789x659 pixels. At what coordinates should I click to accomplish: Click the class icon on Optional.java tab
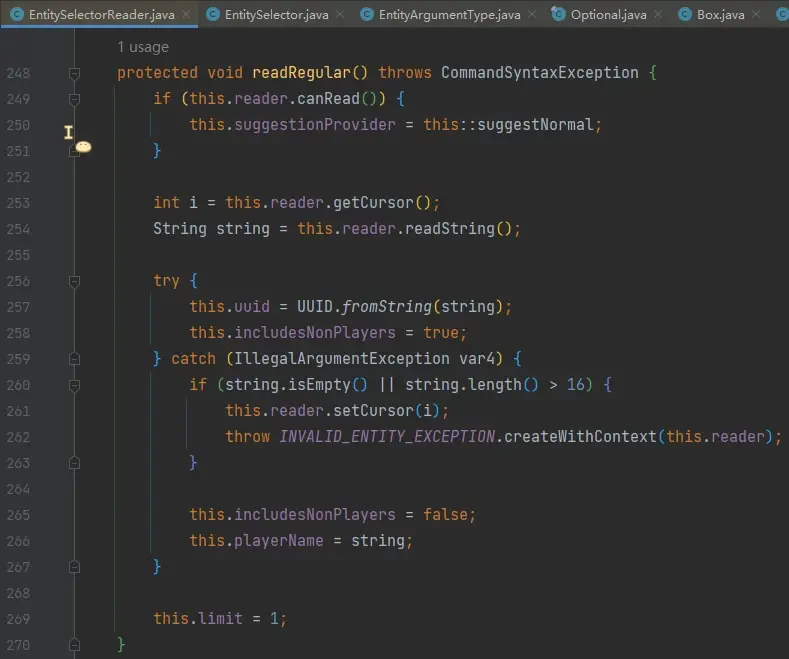558,14
